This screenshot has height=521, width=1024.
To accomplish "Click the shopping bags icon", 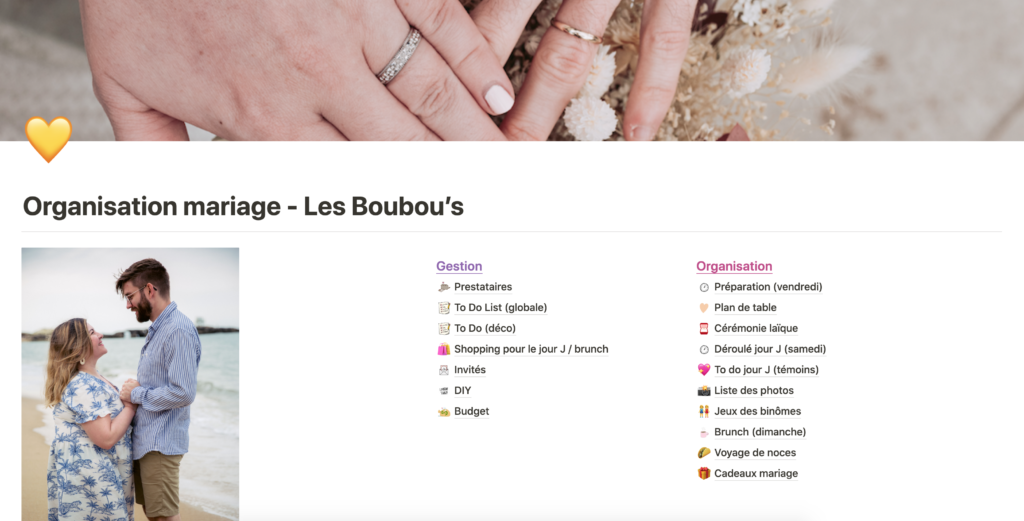I will [443, 349].
